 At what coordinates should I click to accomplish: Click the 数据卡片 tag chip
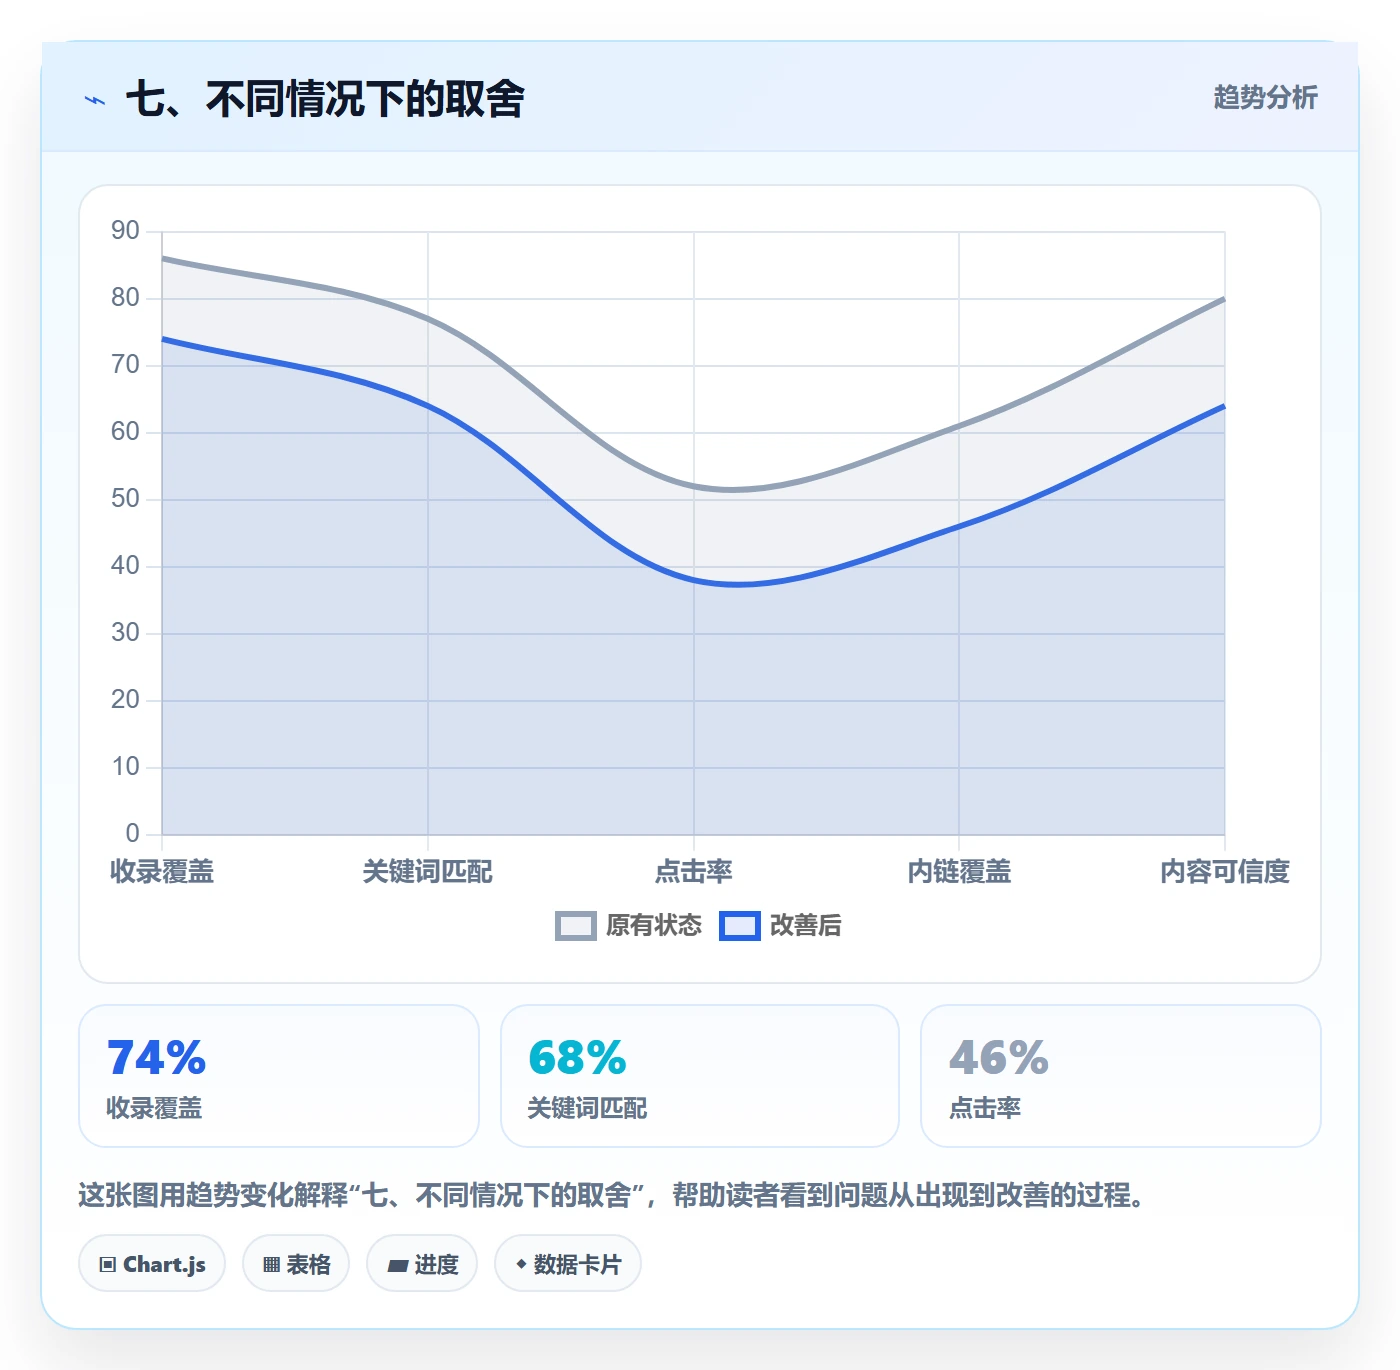(568, 1264)
